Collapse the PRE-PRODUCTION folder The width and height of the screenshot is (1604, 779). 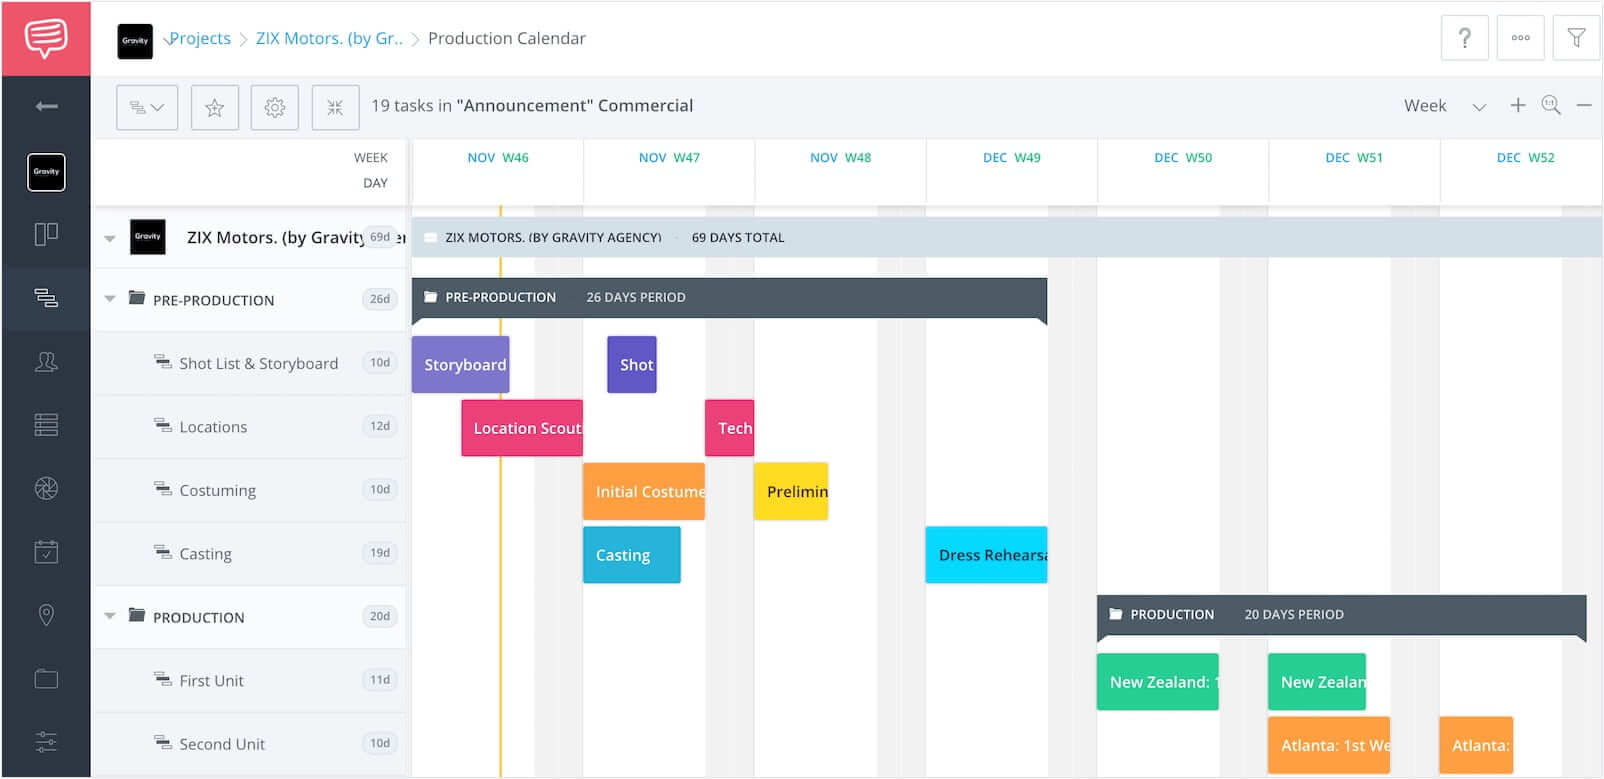[x=110, y=299]
